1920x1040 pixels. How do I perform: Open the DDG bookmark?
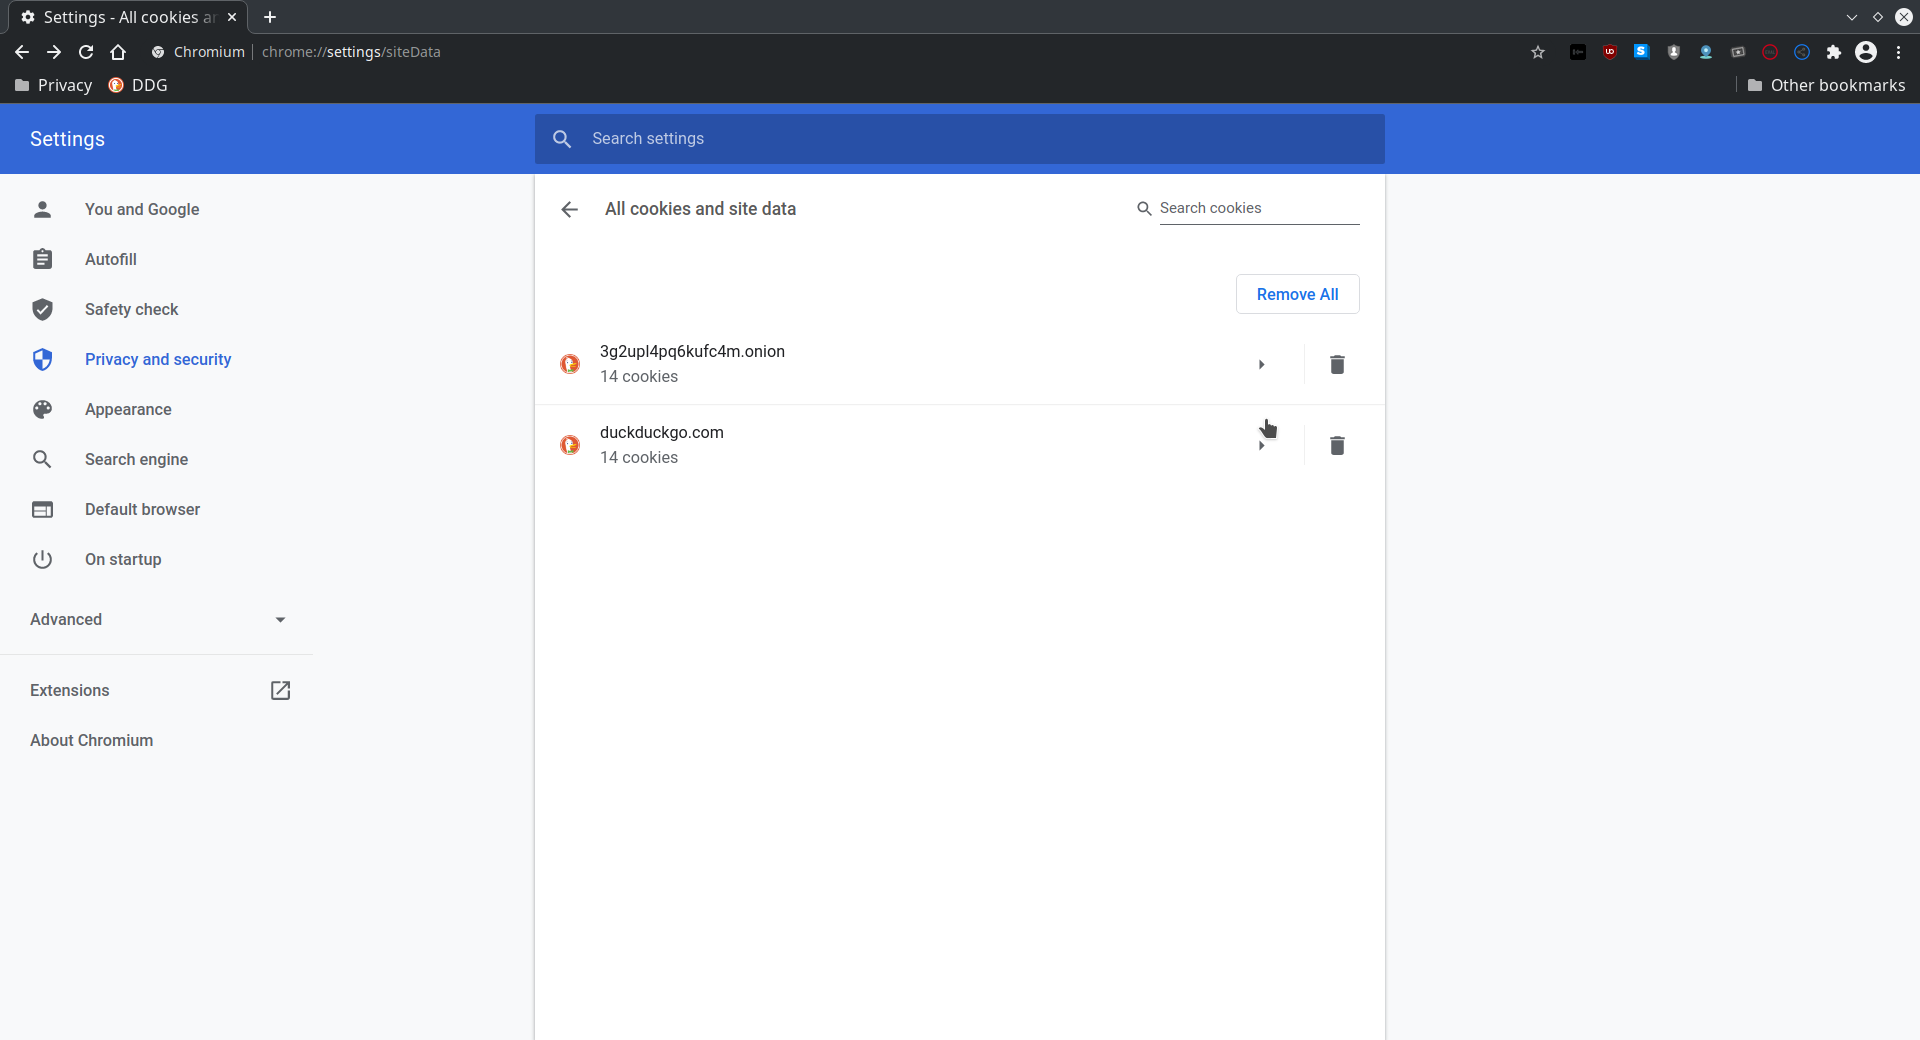(138, 85)
